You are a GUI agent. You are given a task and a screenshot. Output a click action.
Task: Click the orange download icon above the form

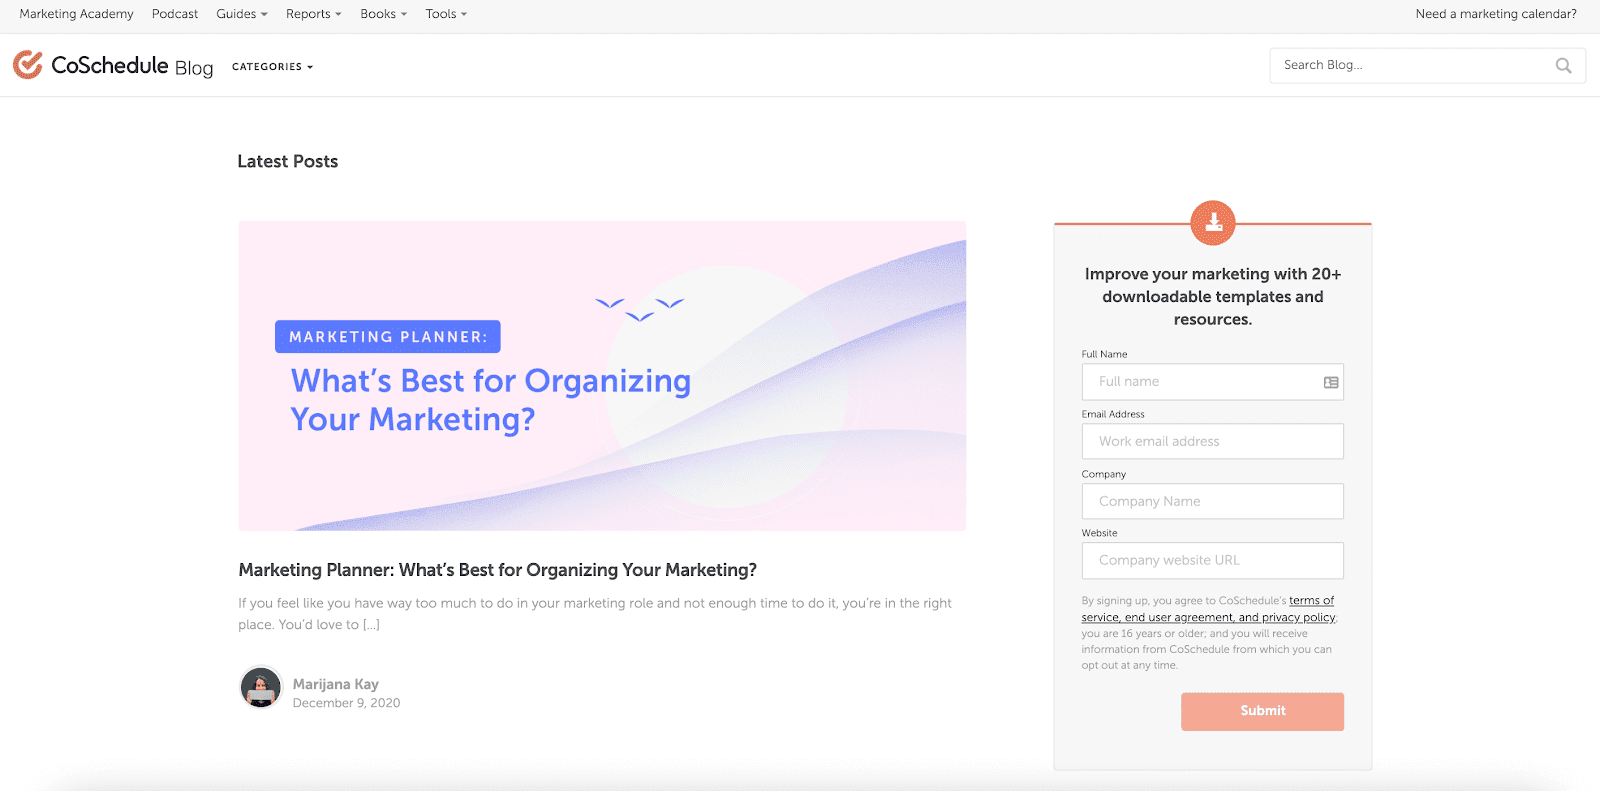point(1213,223)
